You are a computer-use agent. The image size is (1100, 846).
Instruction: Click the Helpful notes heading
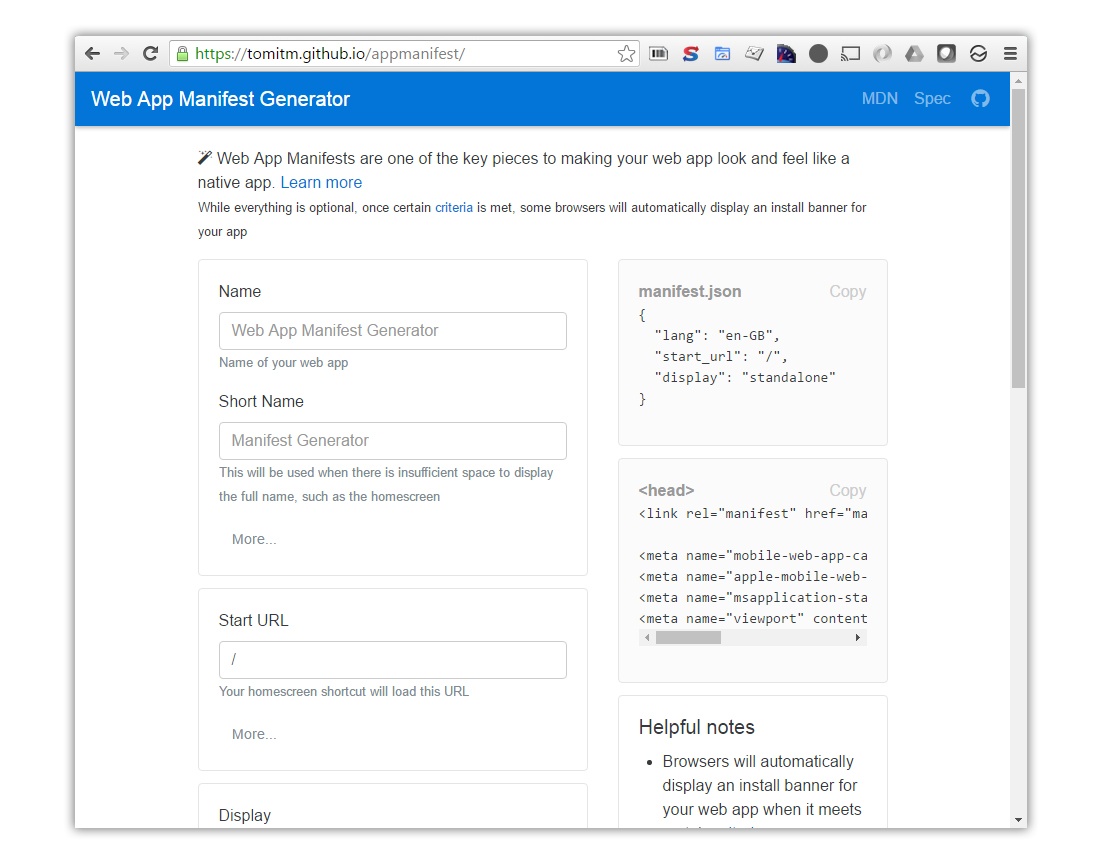(697, 727)
